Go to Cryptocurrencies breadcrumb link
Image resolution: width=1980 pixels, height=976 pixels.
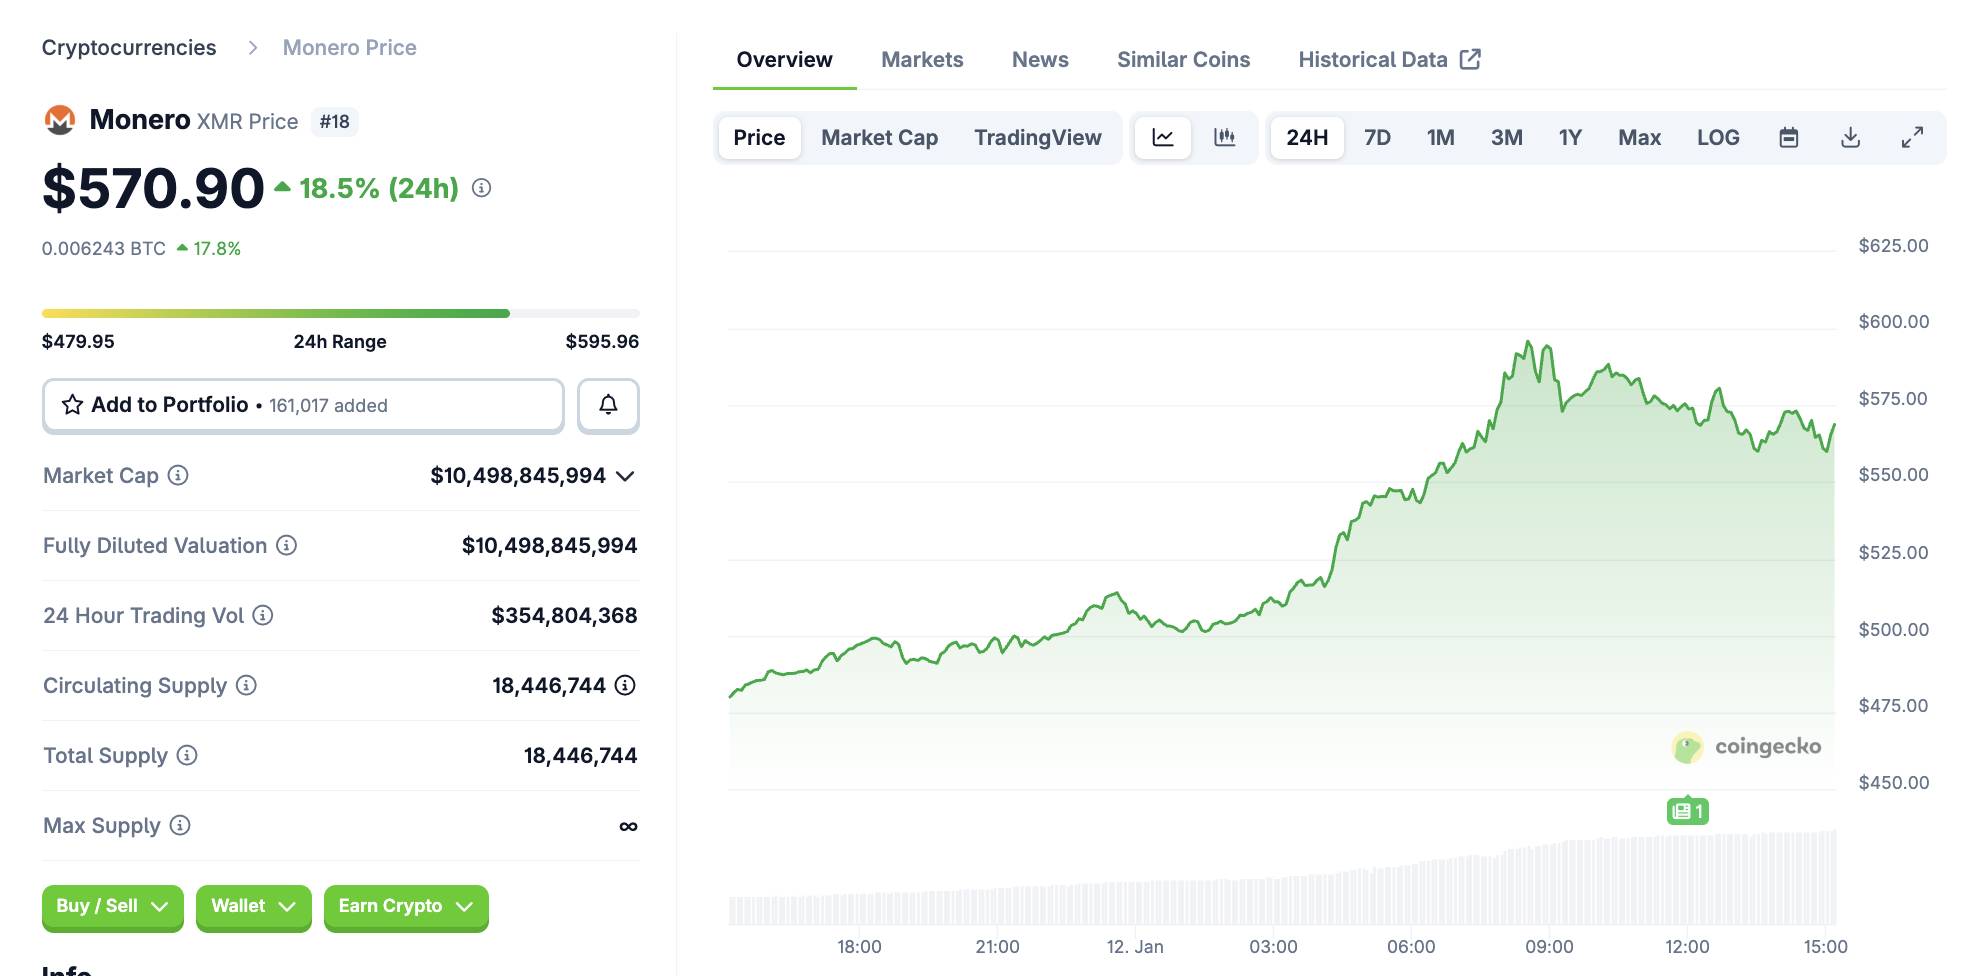coord(129,48)
